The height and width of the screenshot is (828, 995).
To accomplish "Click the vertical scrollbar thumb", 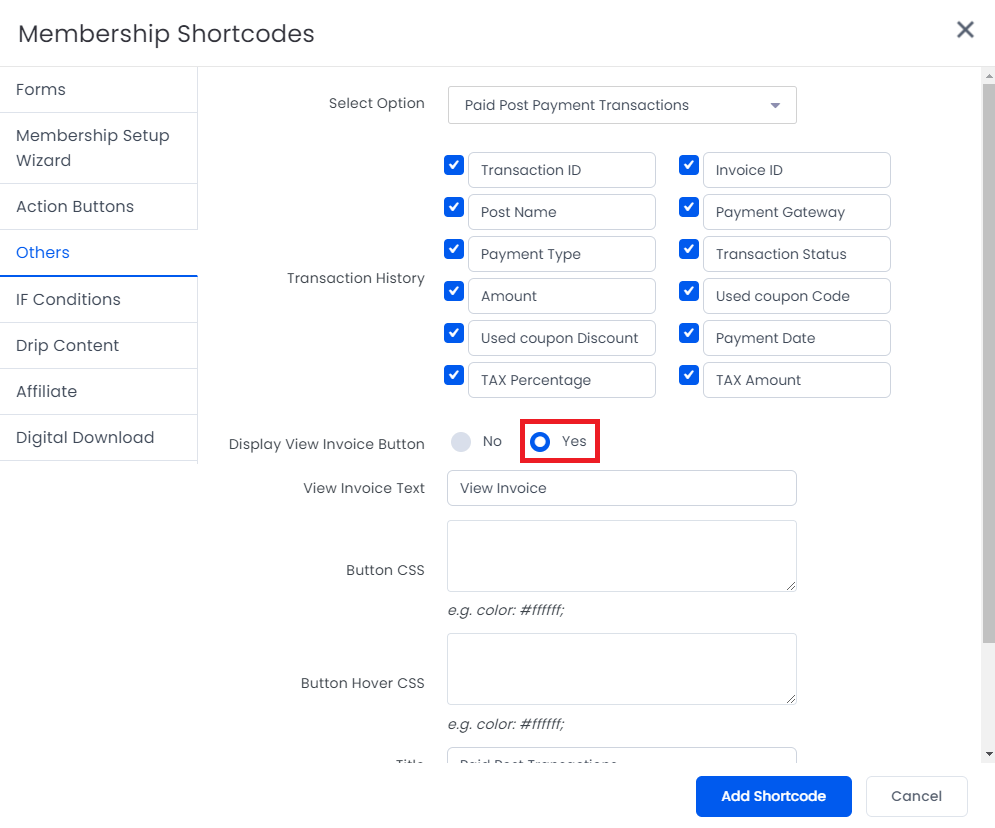I will click(x=989, y=363).
